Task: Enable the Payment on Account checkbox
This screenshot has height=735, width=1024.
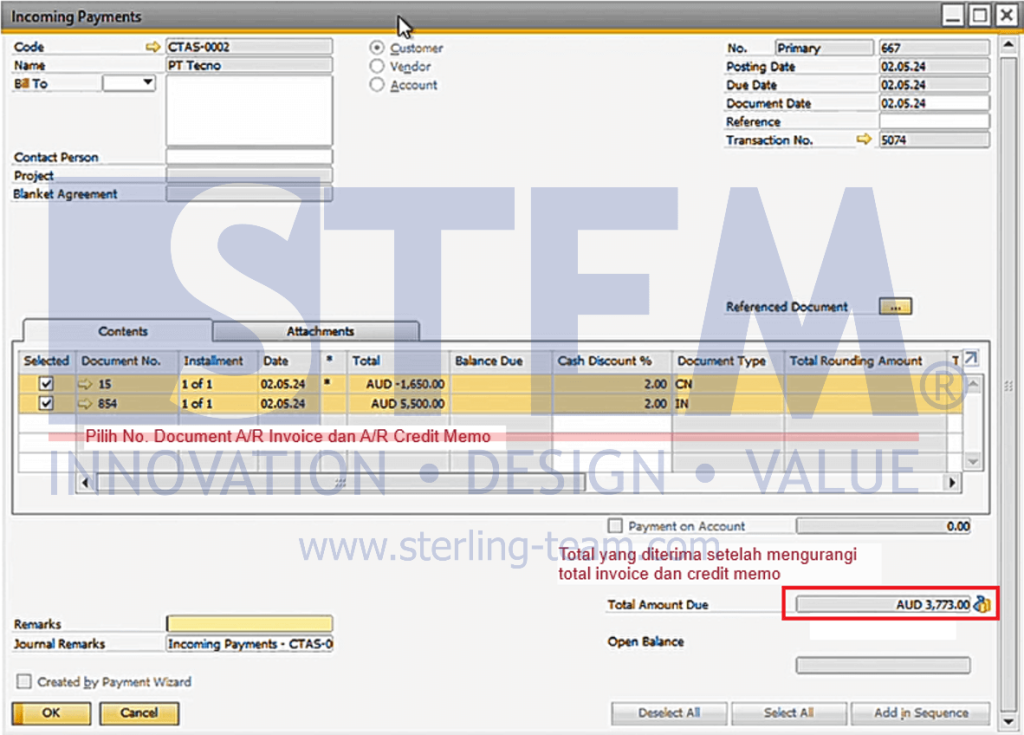Action: click(x=617, y=526)
